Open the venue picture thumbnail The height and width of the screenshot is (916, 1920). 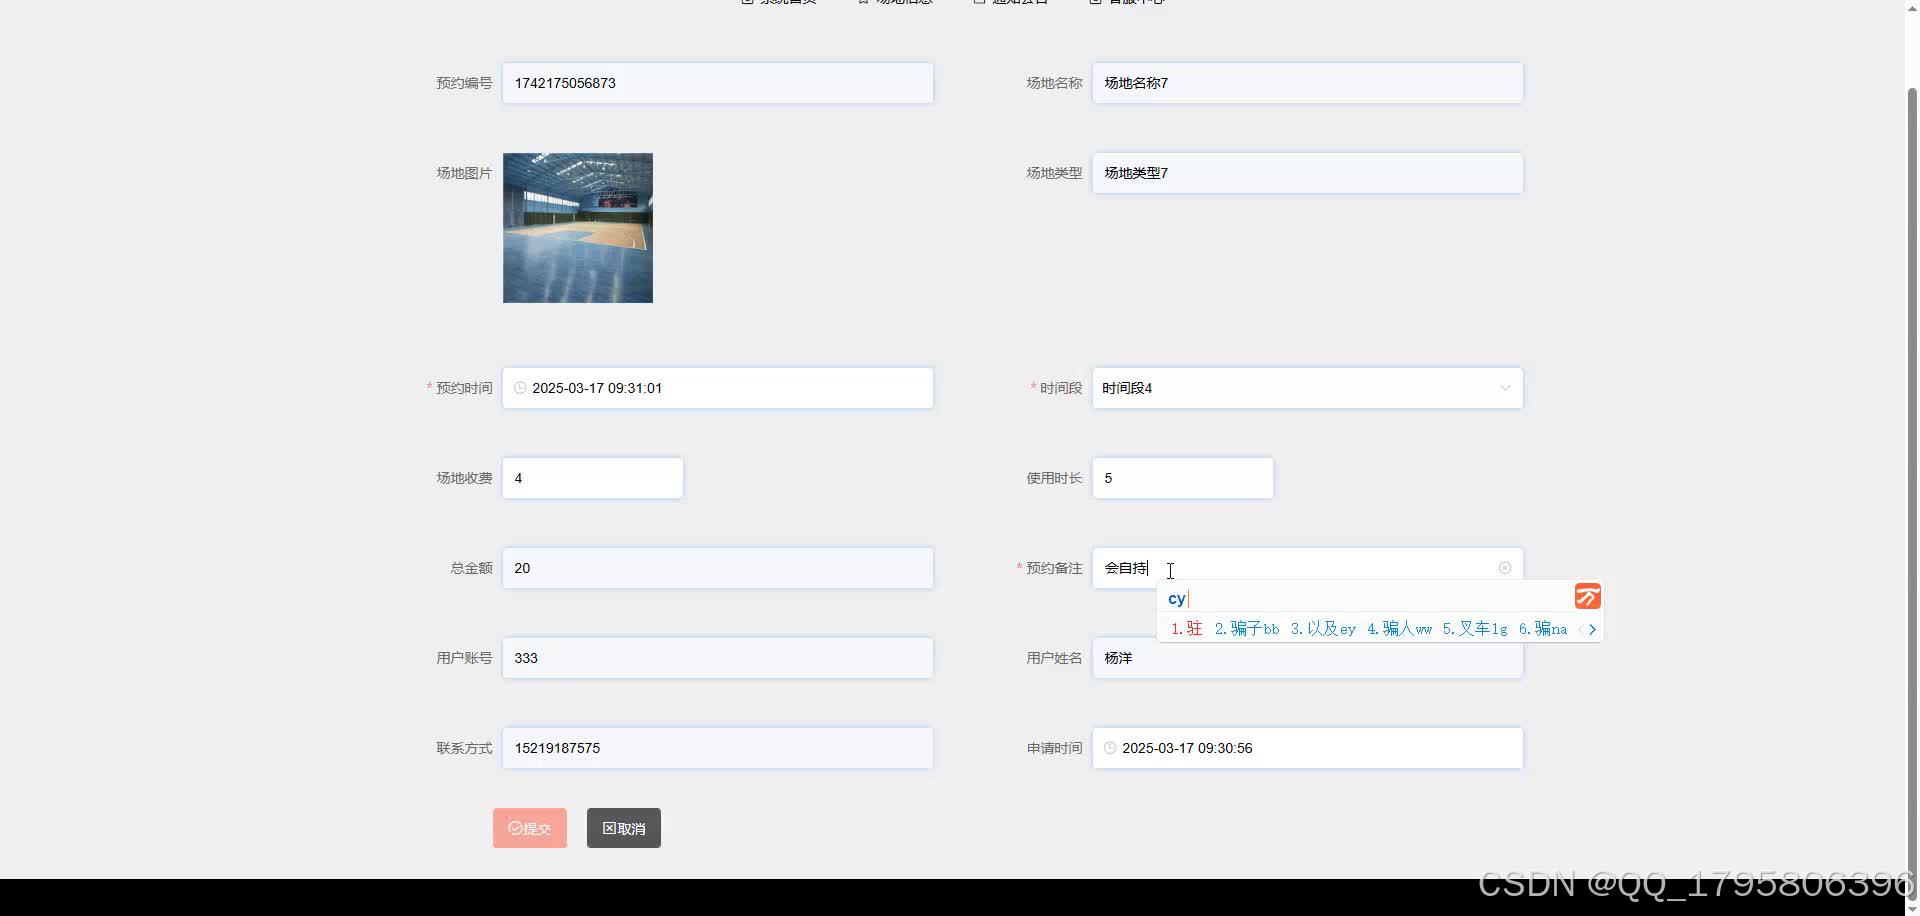(578, 228)
